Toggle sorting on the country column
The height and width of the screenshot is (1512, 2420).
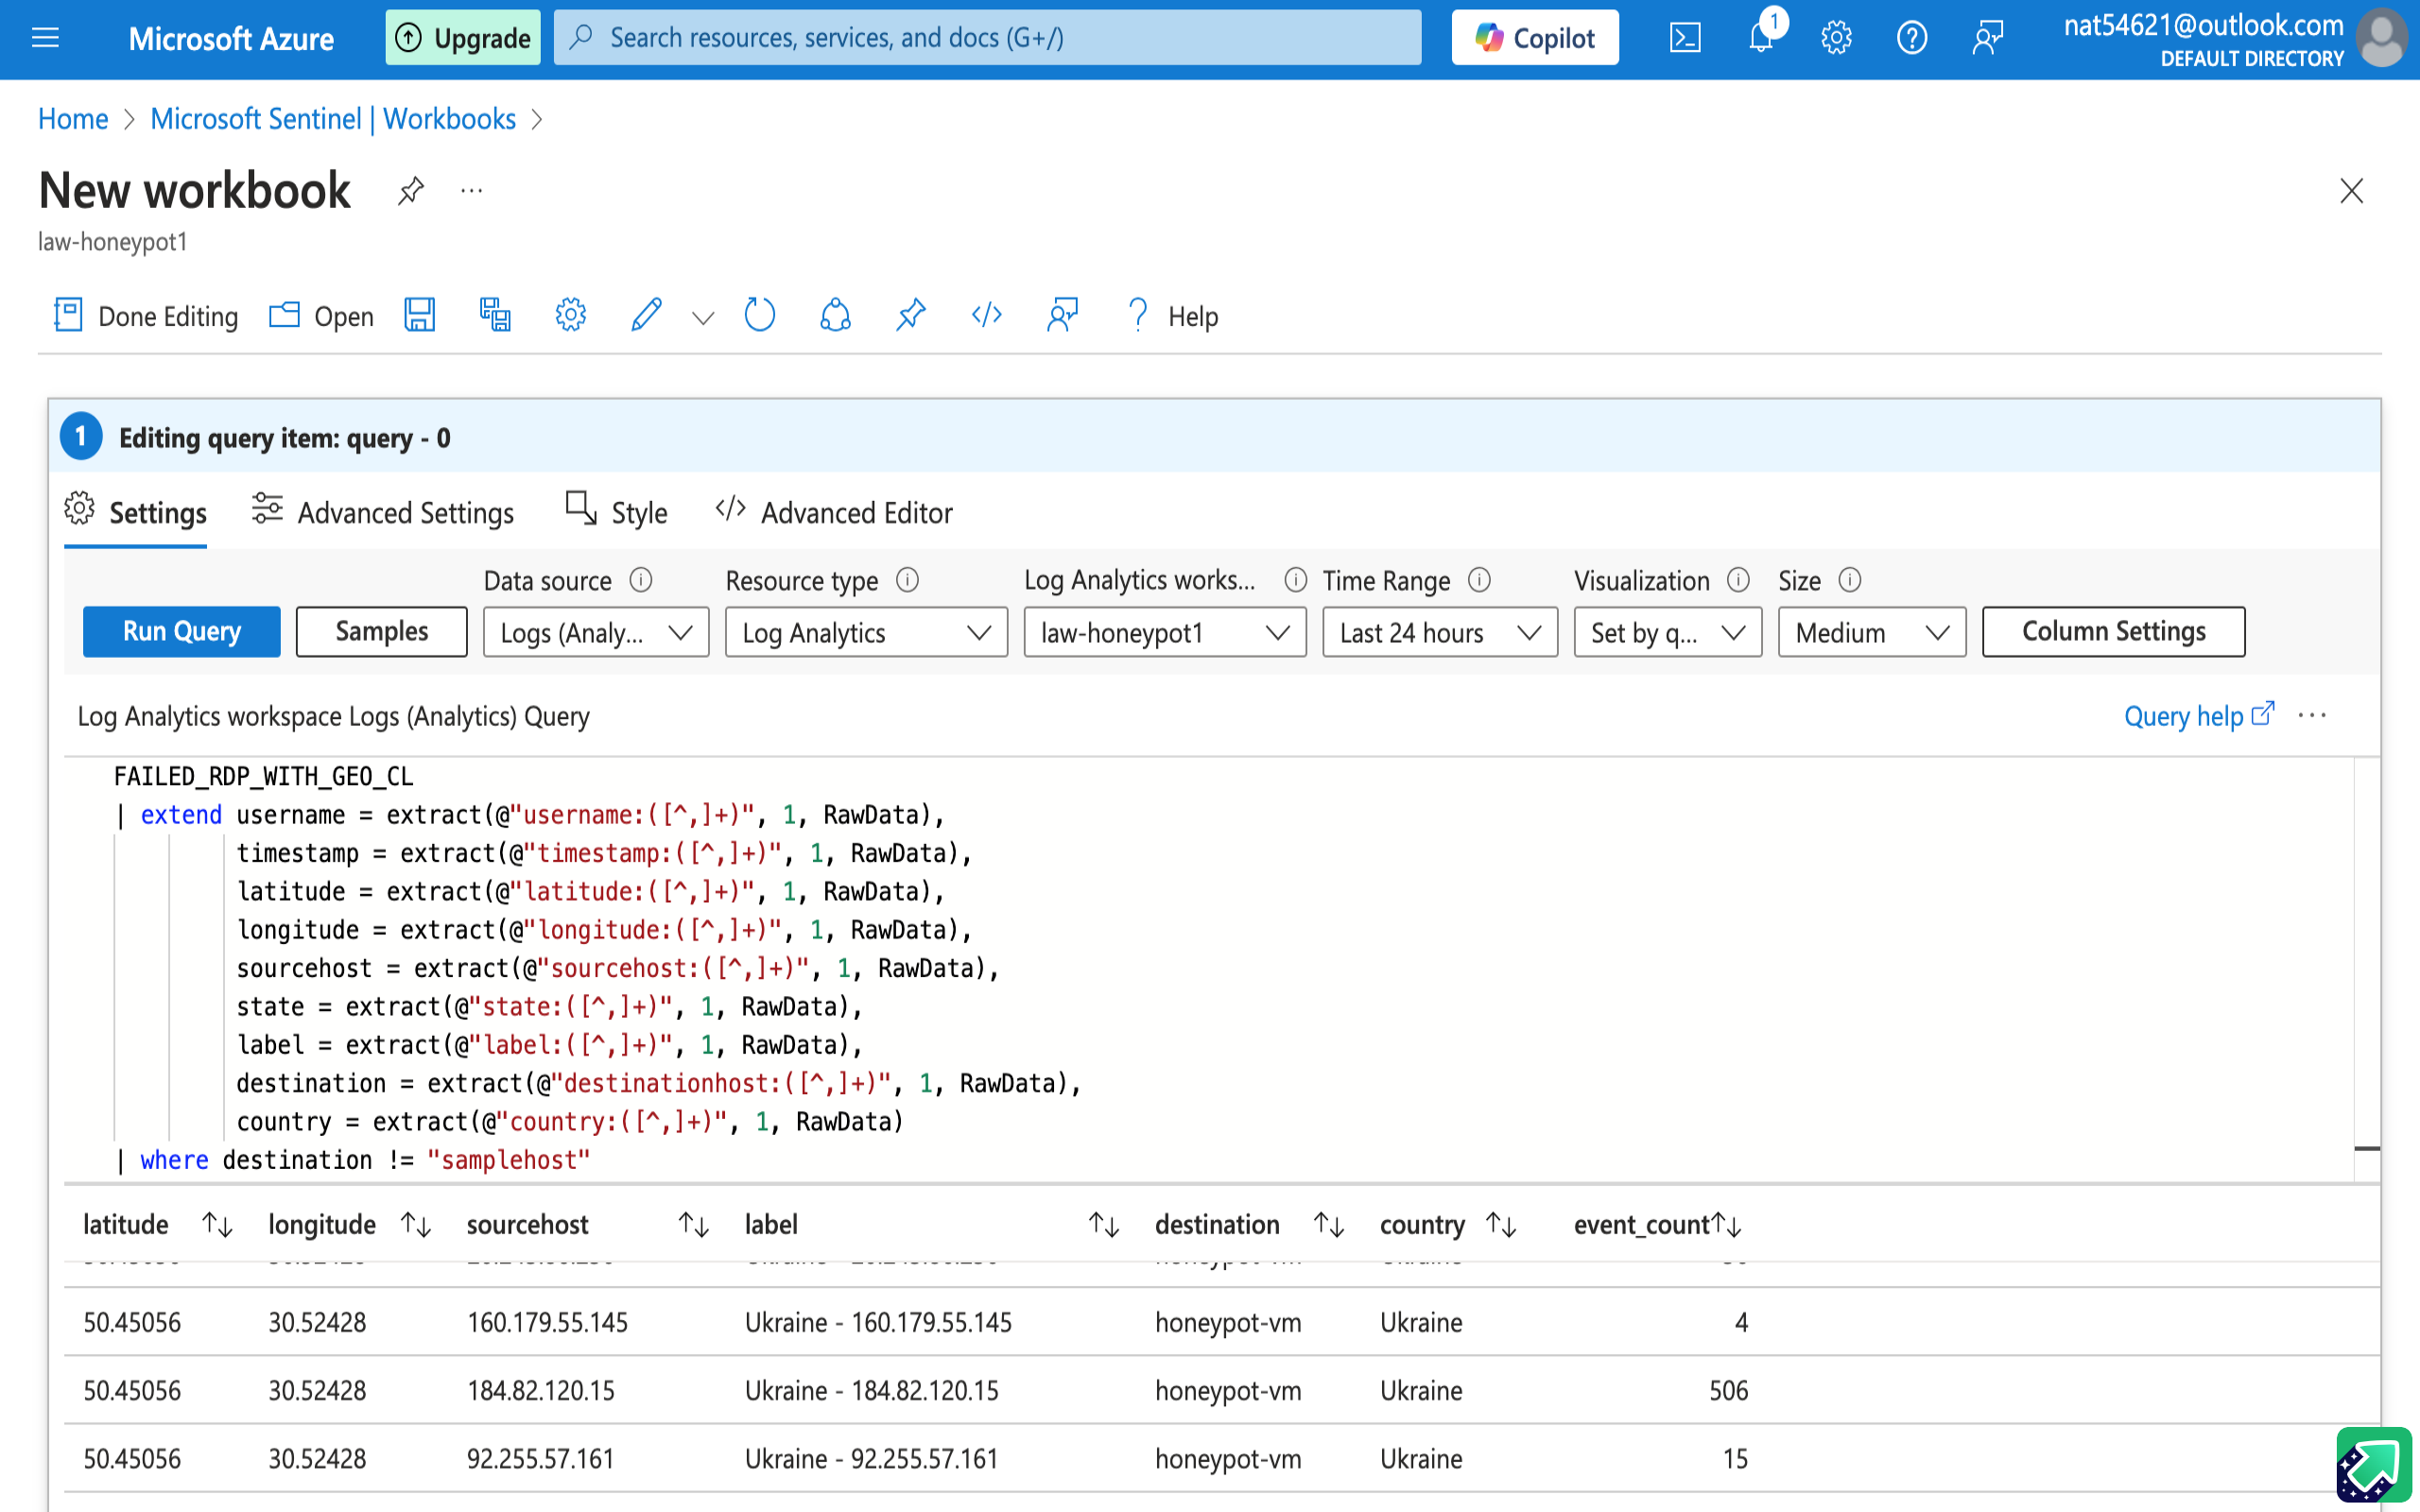1501,1224
